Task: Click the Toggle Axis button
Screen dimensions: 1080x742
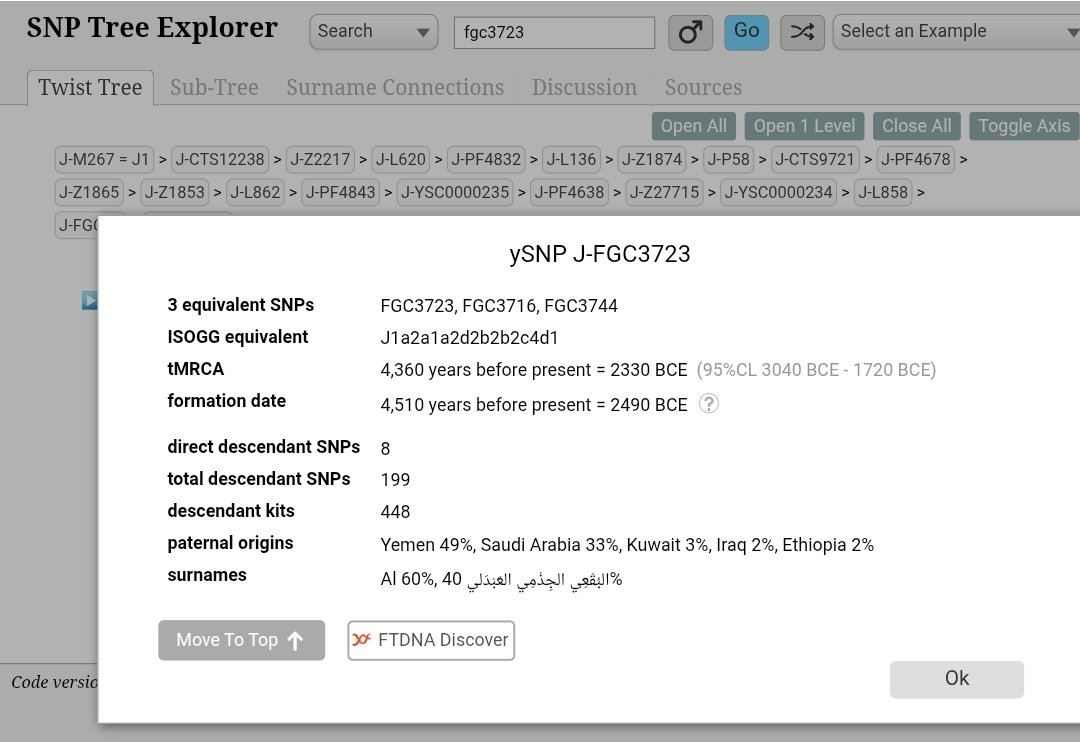Action: (1024, 126)
